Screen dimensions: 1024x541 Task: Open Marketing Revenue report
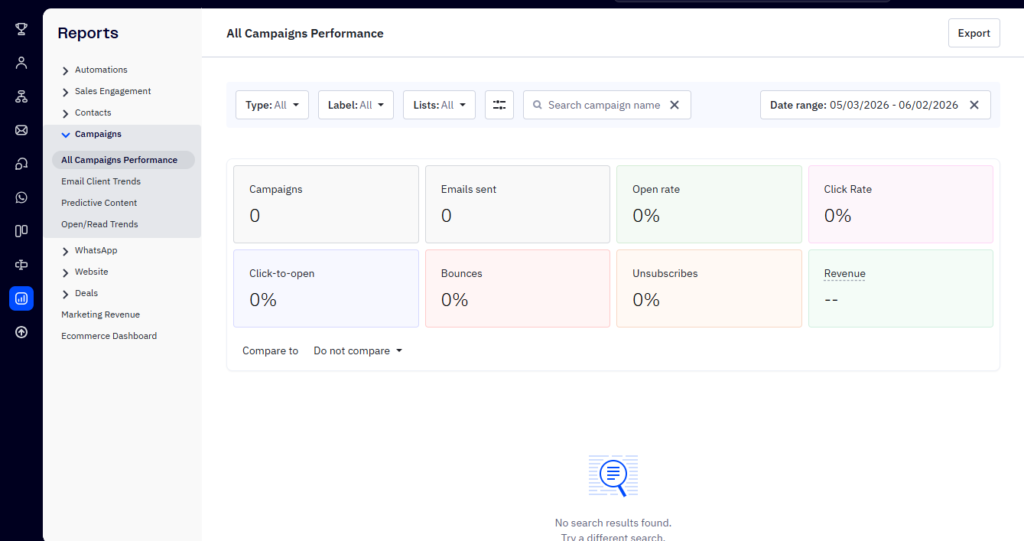101,315
